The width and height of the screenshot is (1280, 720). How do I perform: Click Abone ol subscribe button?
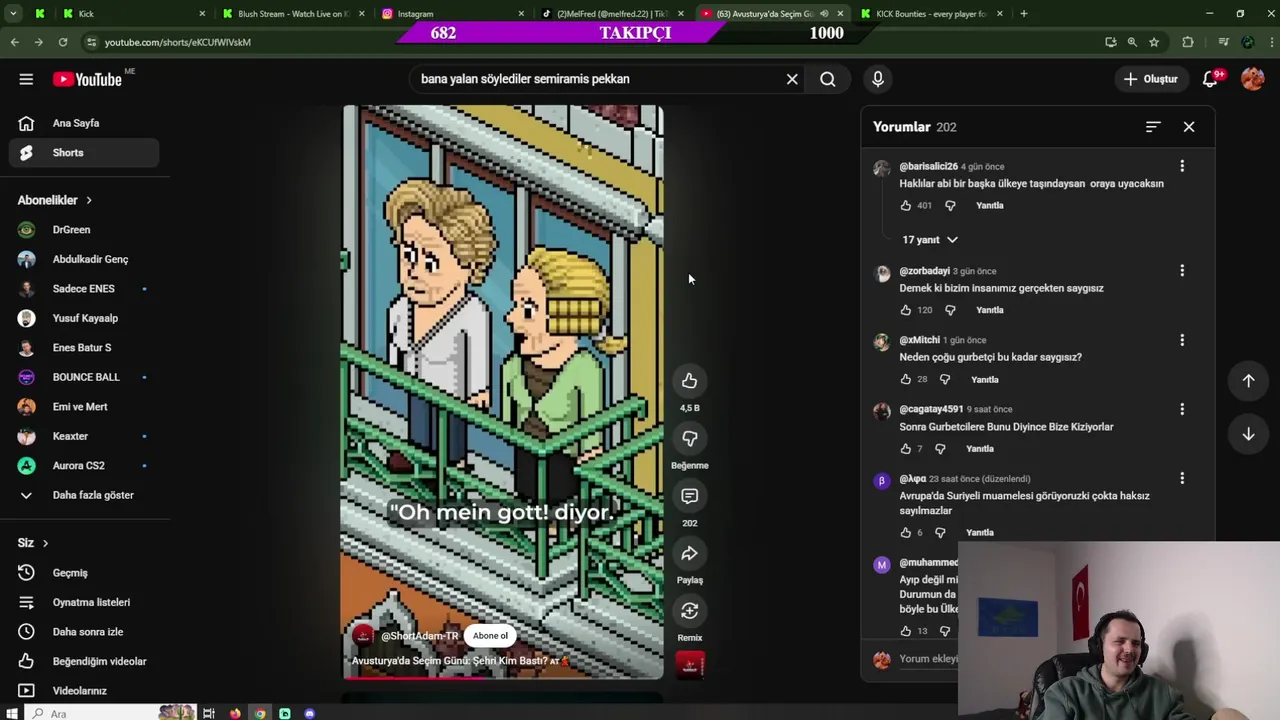490,636
